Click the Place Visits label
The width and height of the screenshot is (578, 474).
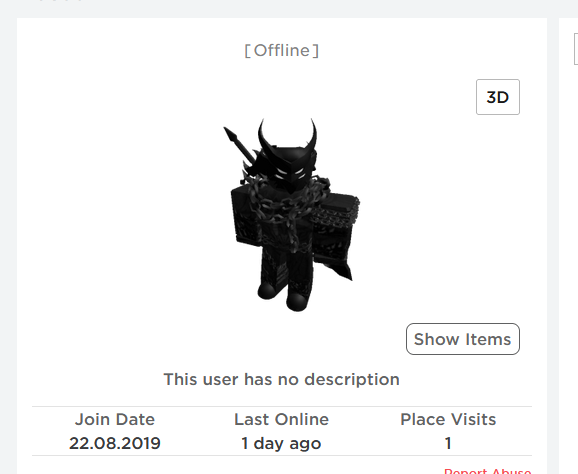click(448, 419)
